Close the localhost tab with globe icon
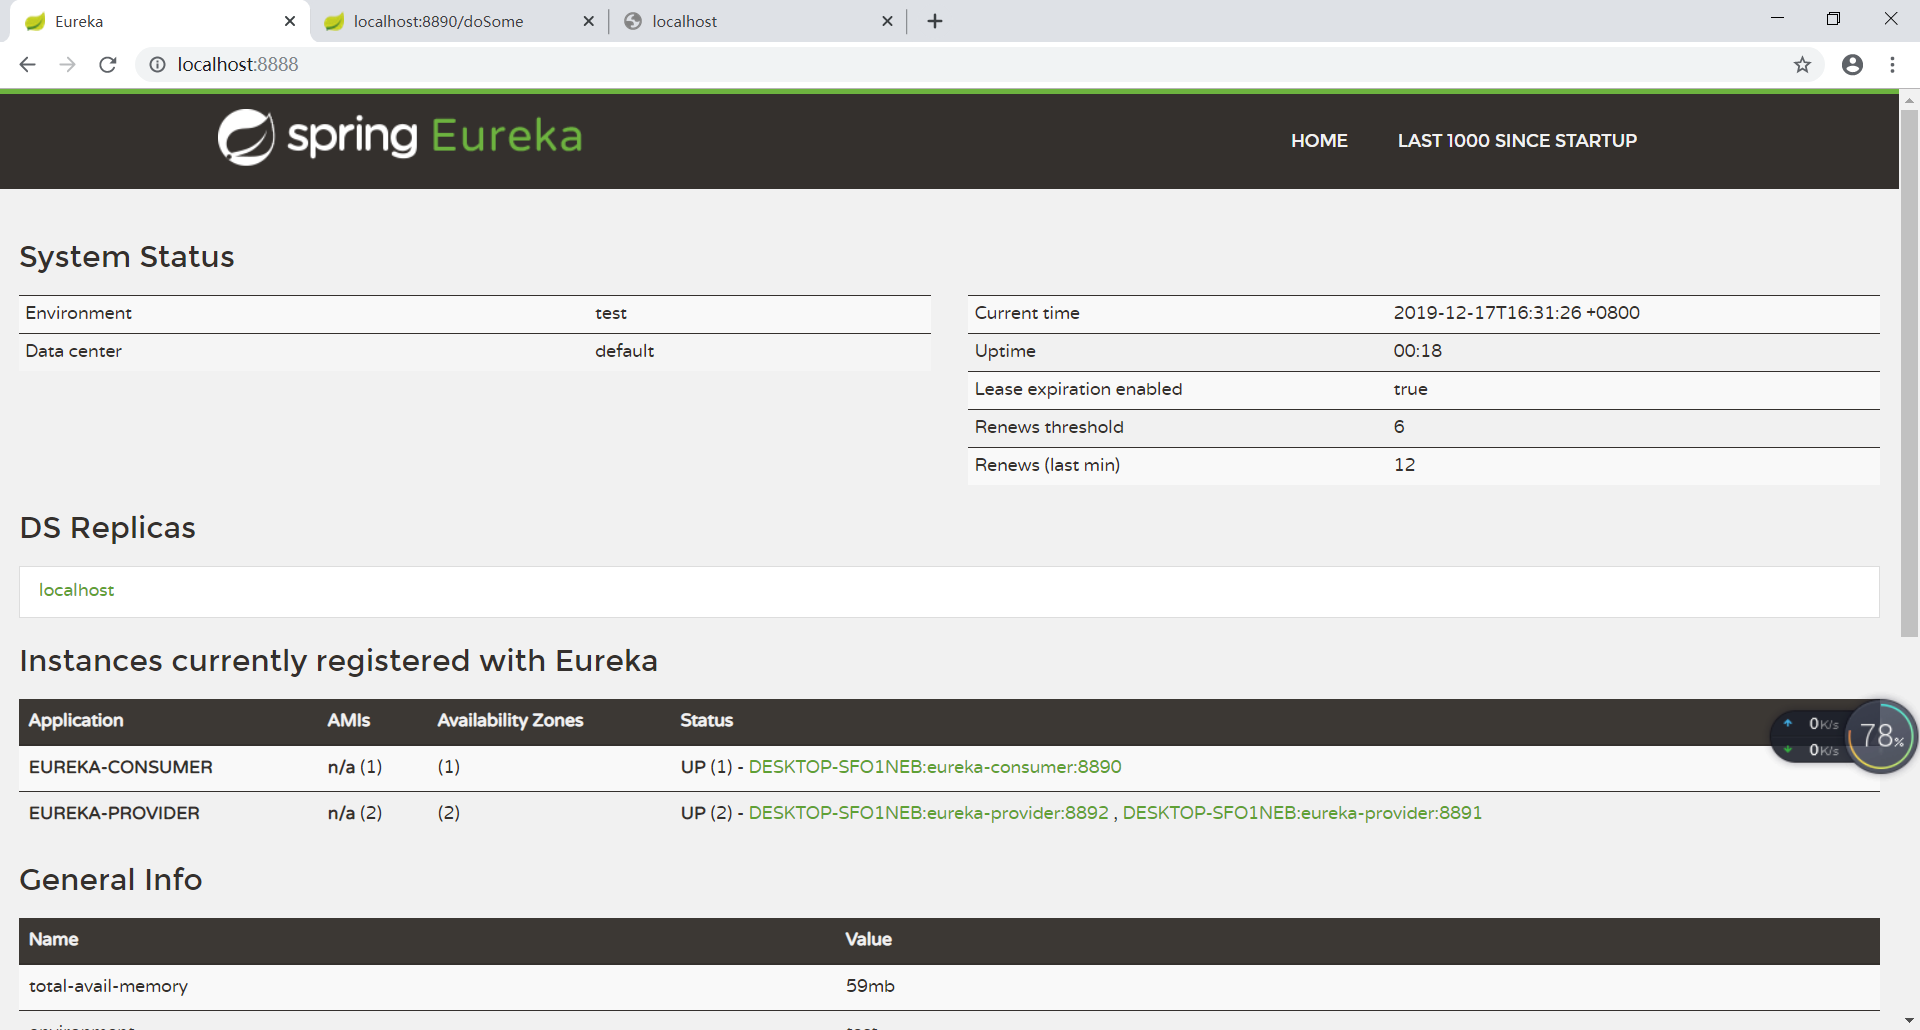 887,21
